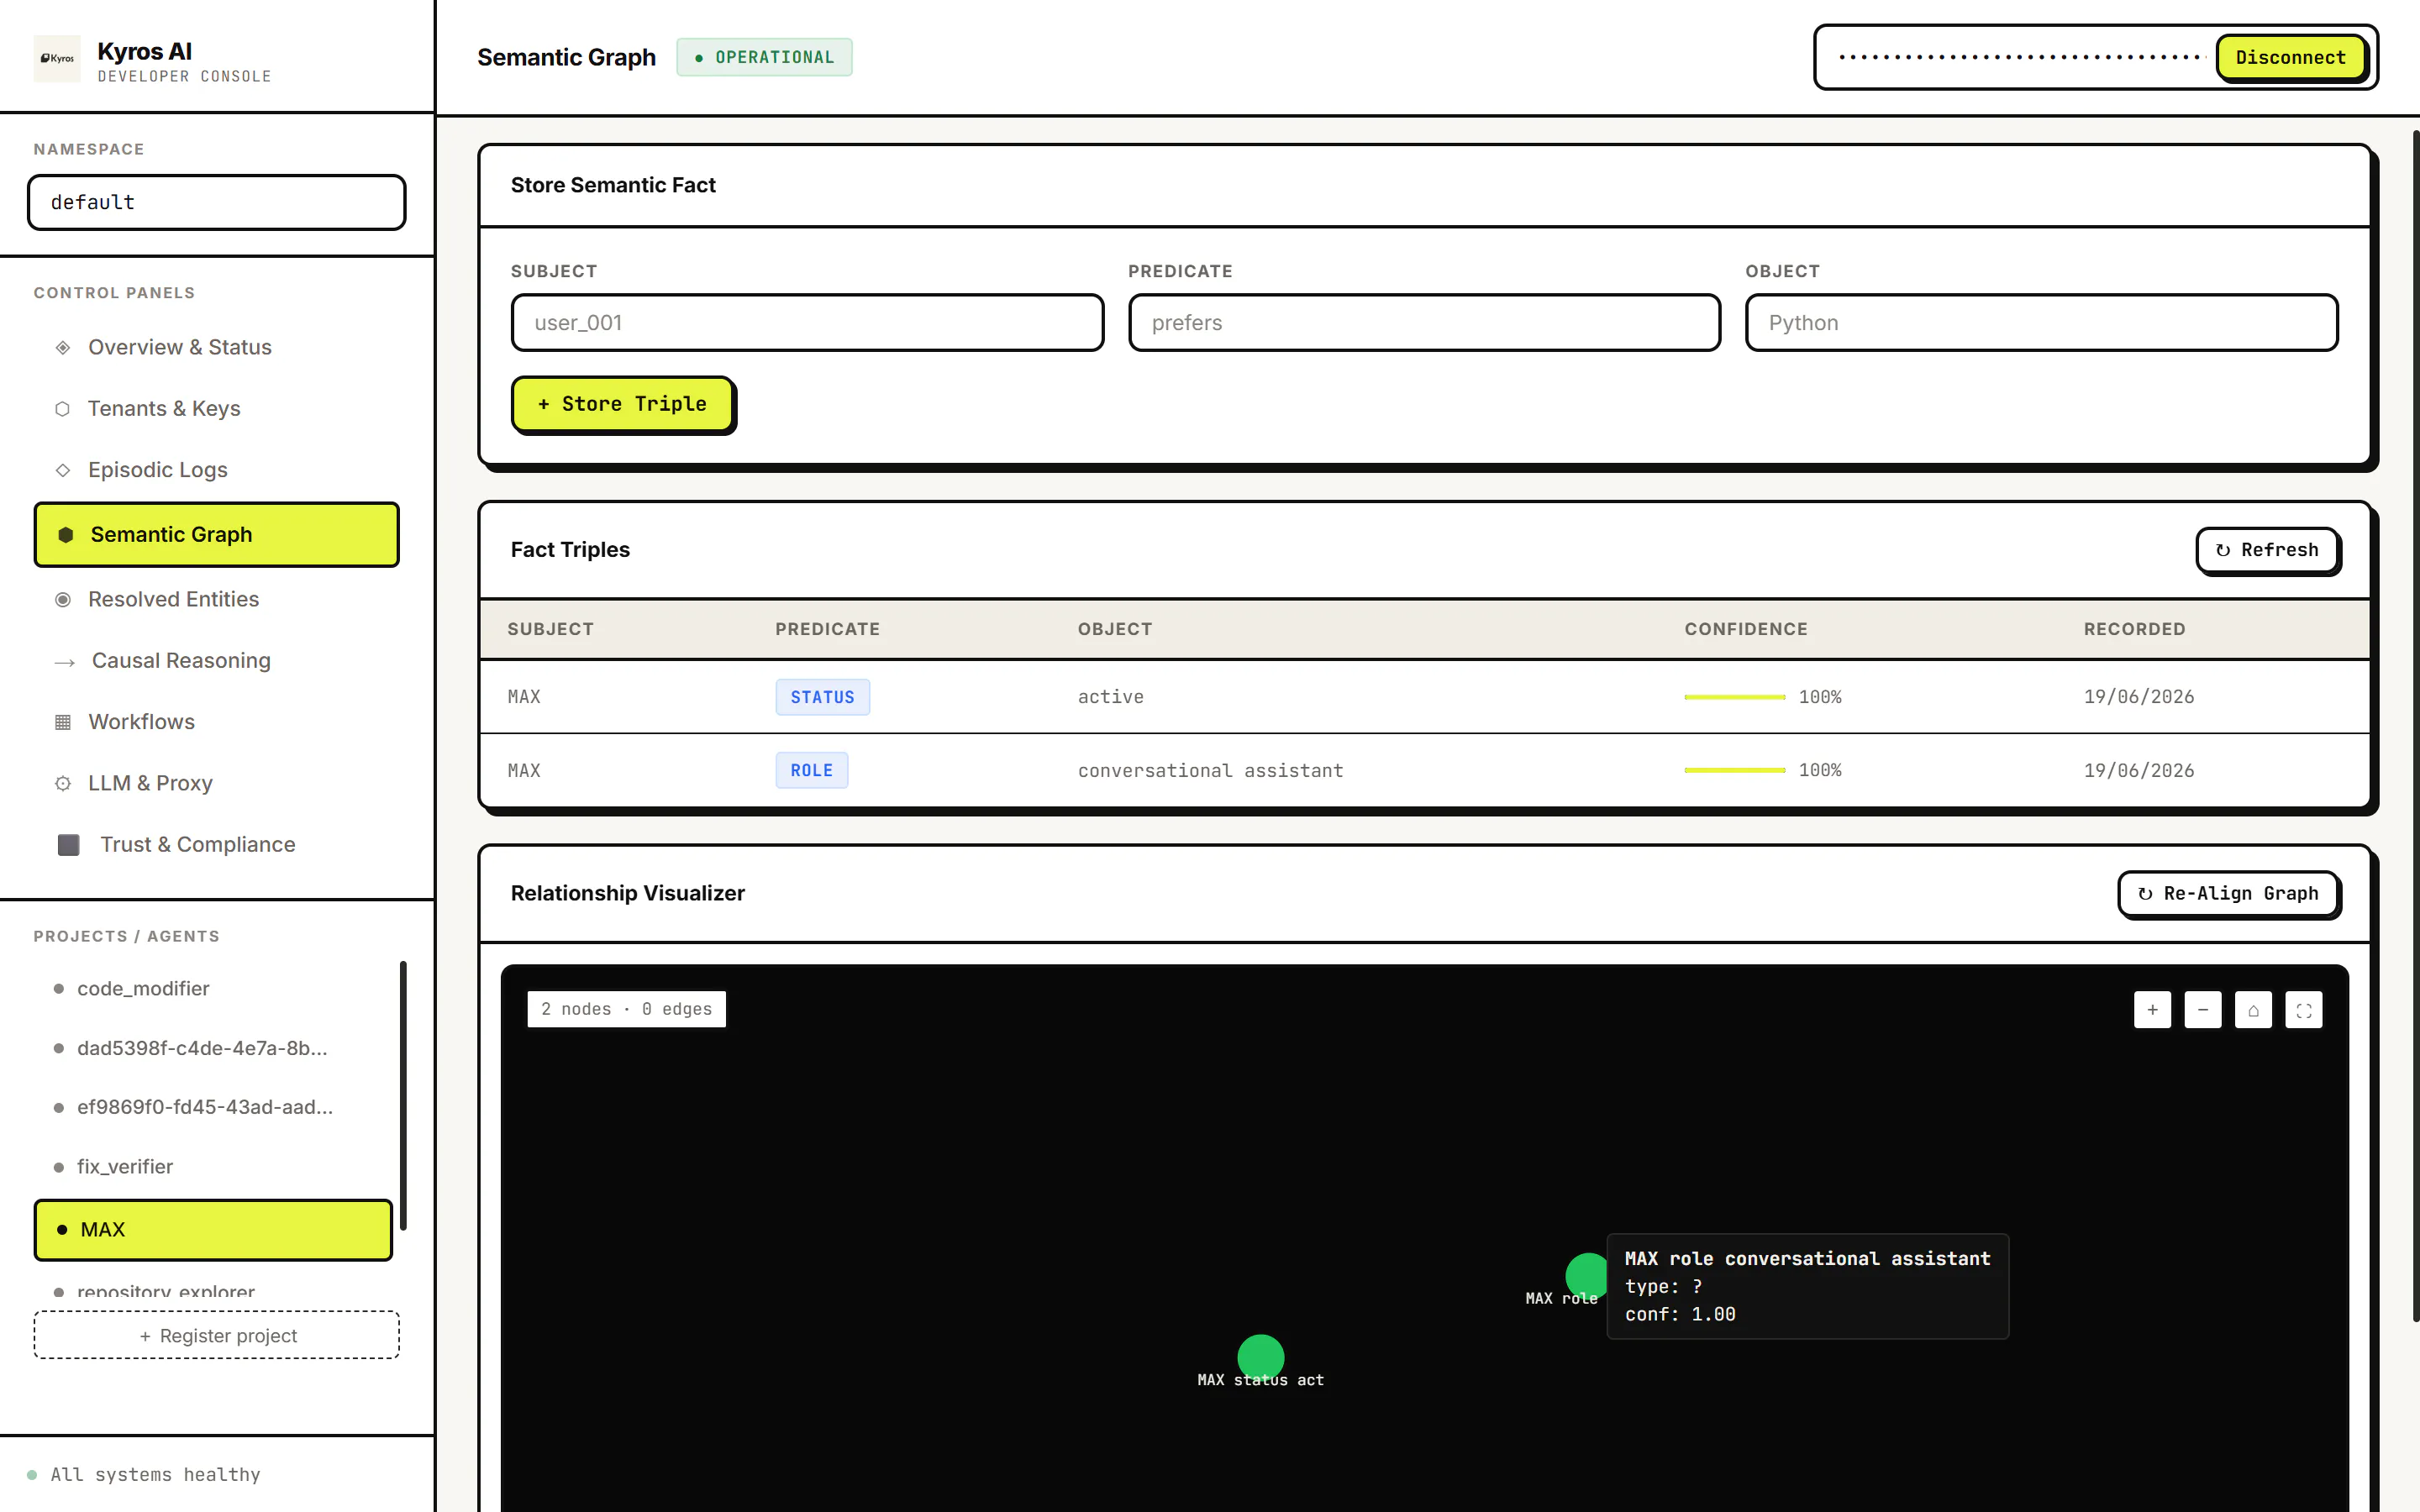The image size is (2420, 1512).
Task: Click the ROLE predicate tag
Action: pyautogui.click(x=811, y=770)
